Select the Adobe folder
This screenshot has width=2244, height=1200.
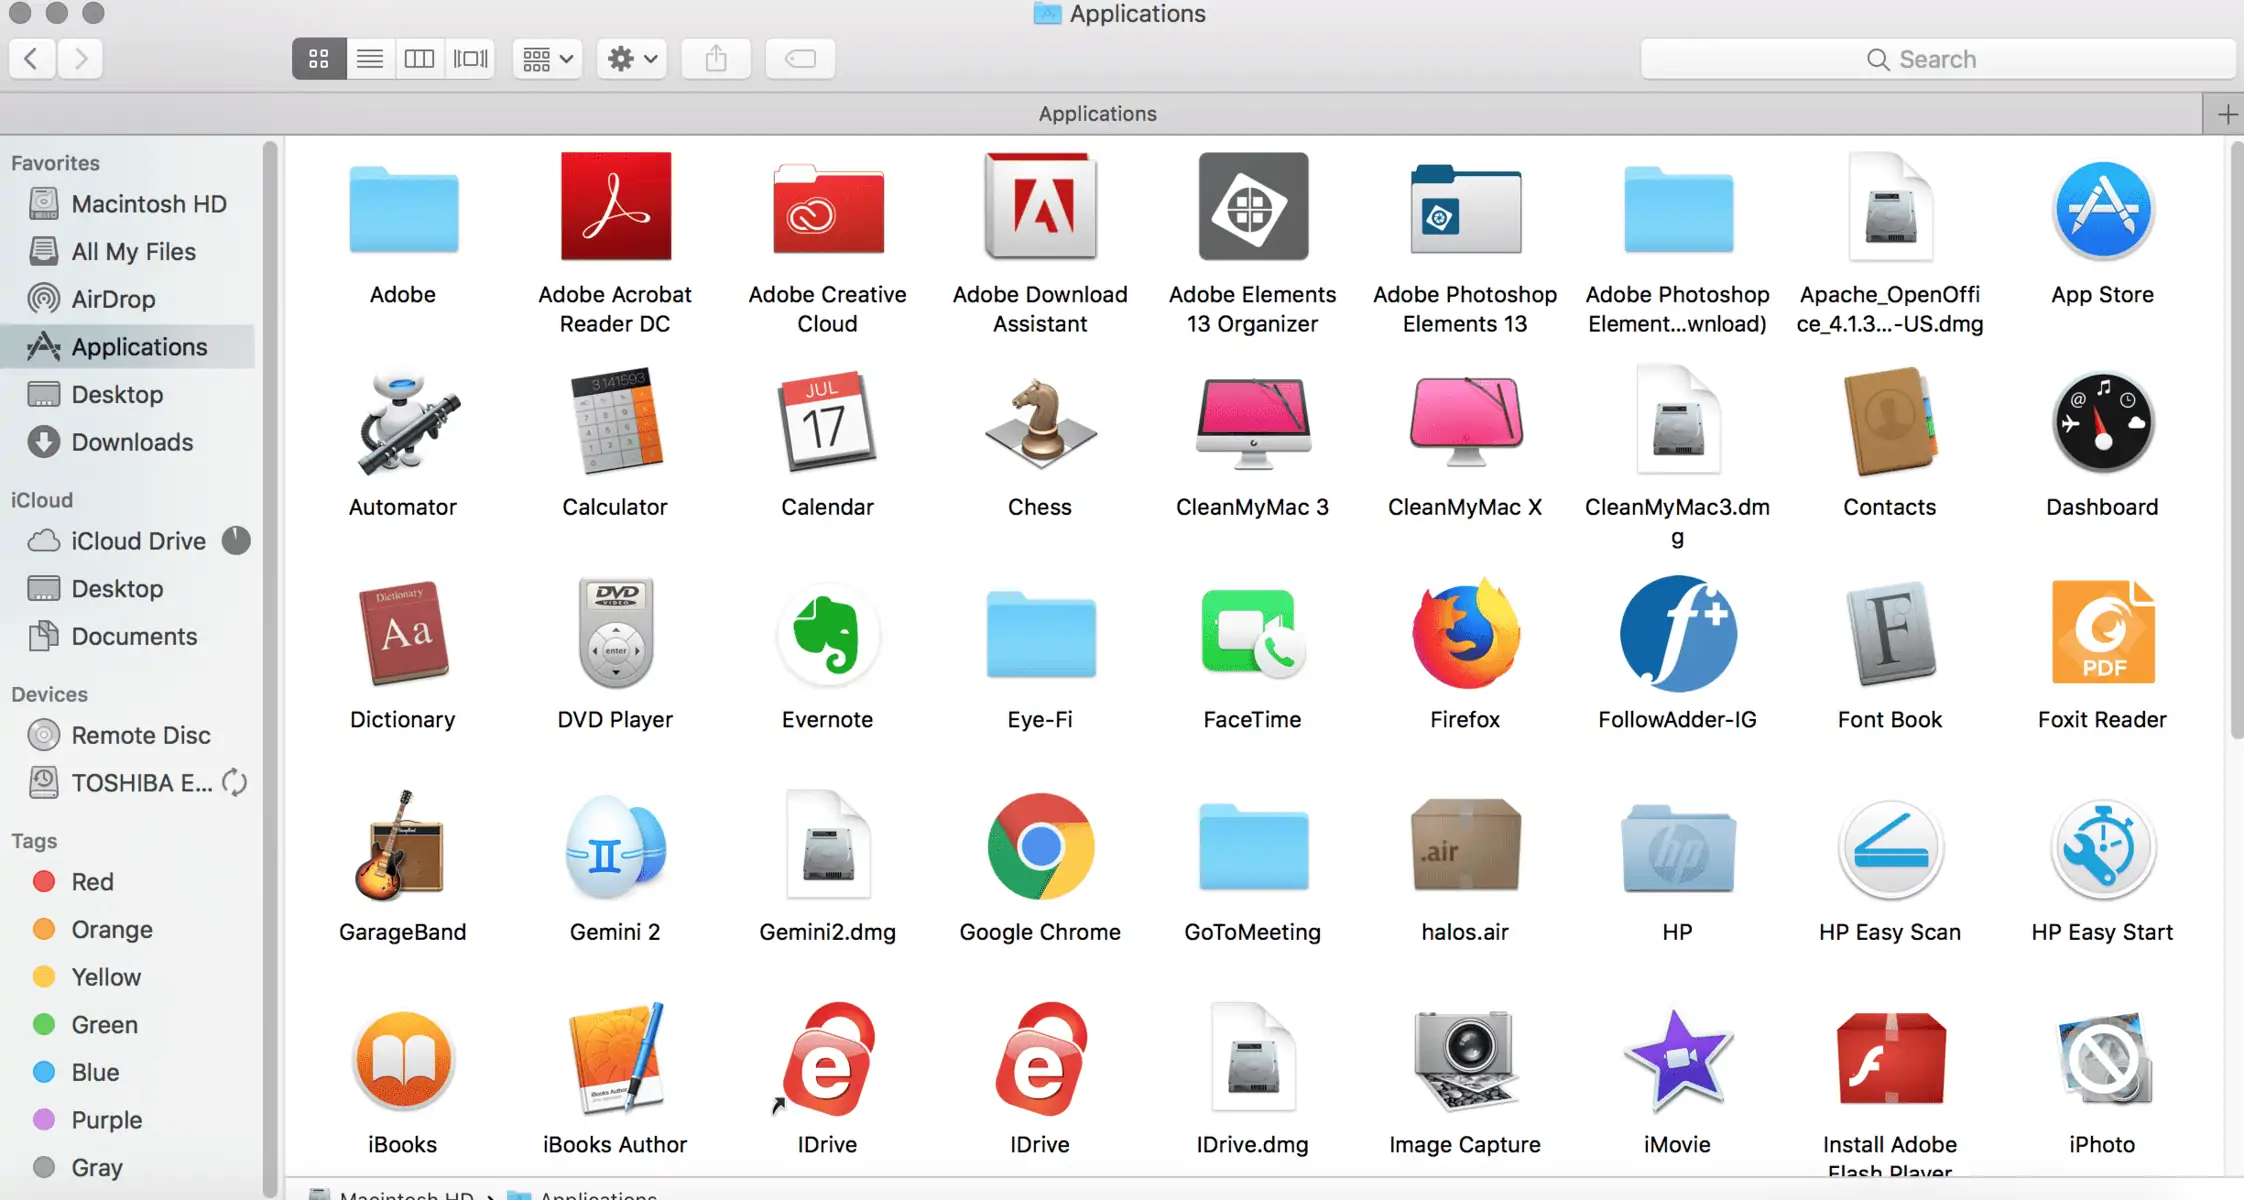point(403,209)
